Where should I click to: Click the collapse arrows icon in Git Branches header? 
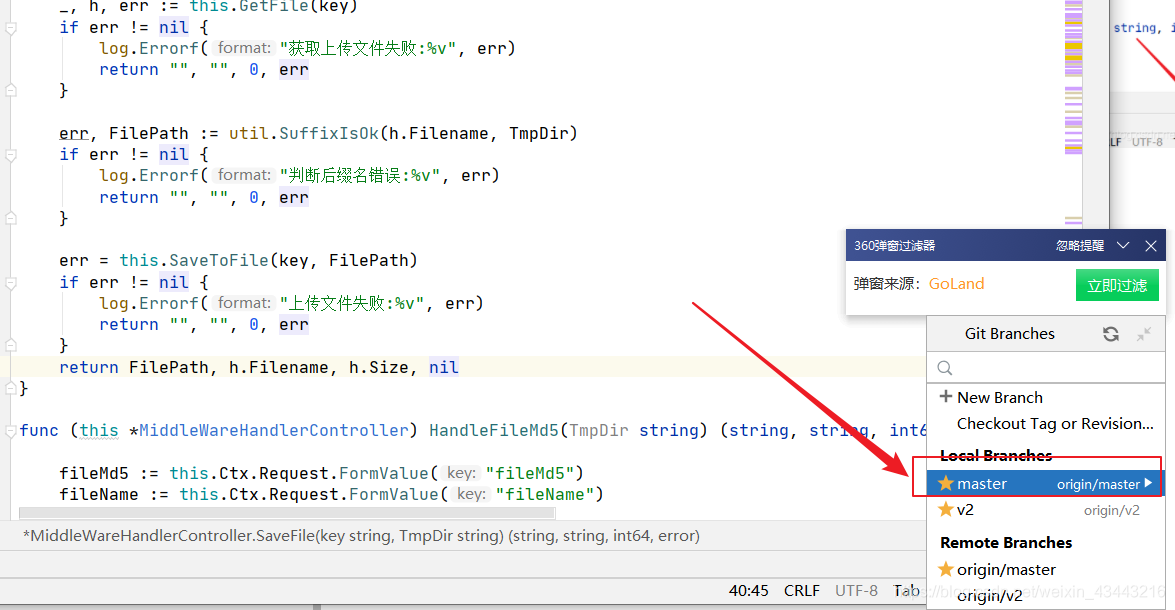pos(1144,334)
